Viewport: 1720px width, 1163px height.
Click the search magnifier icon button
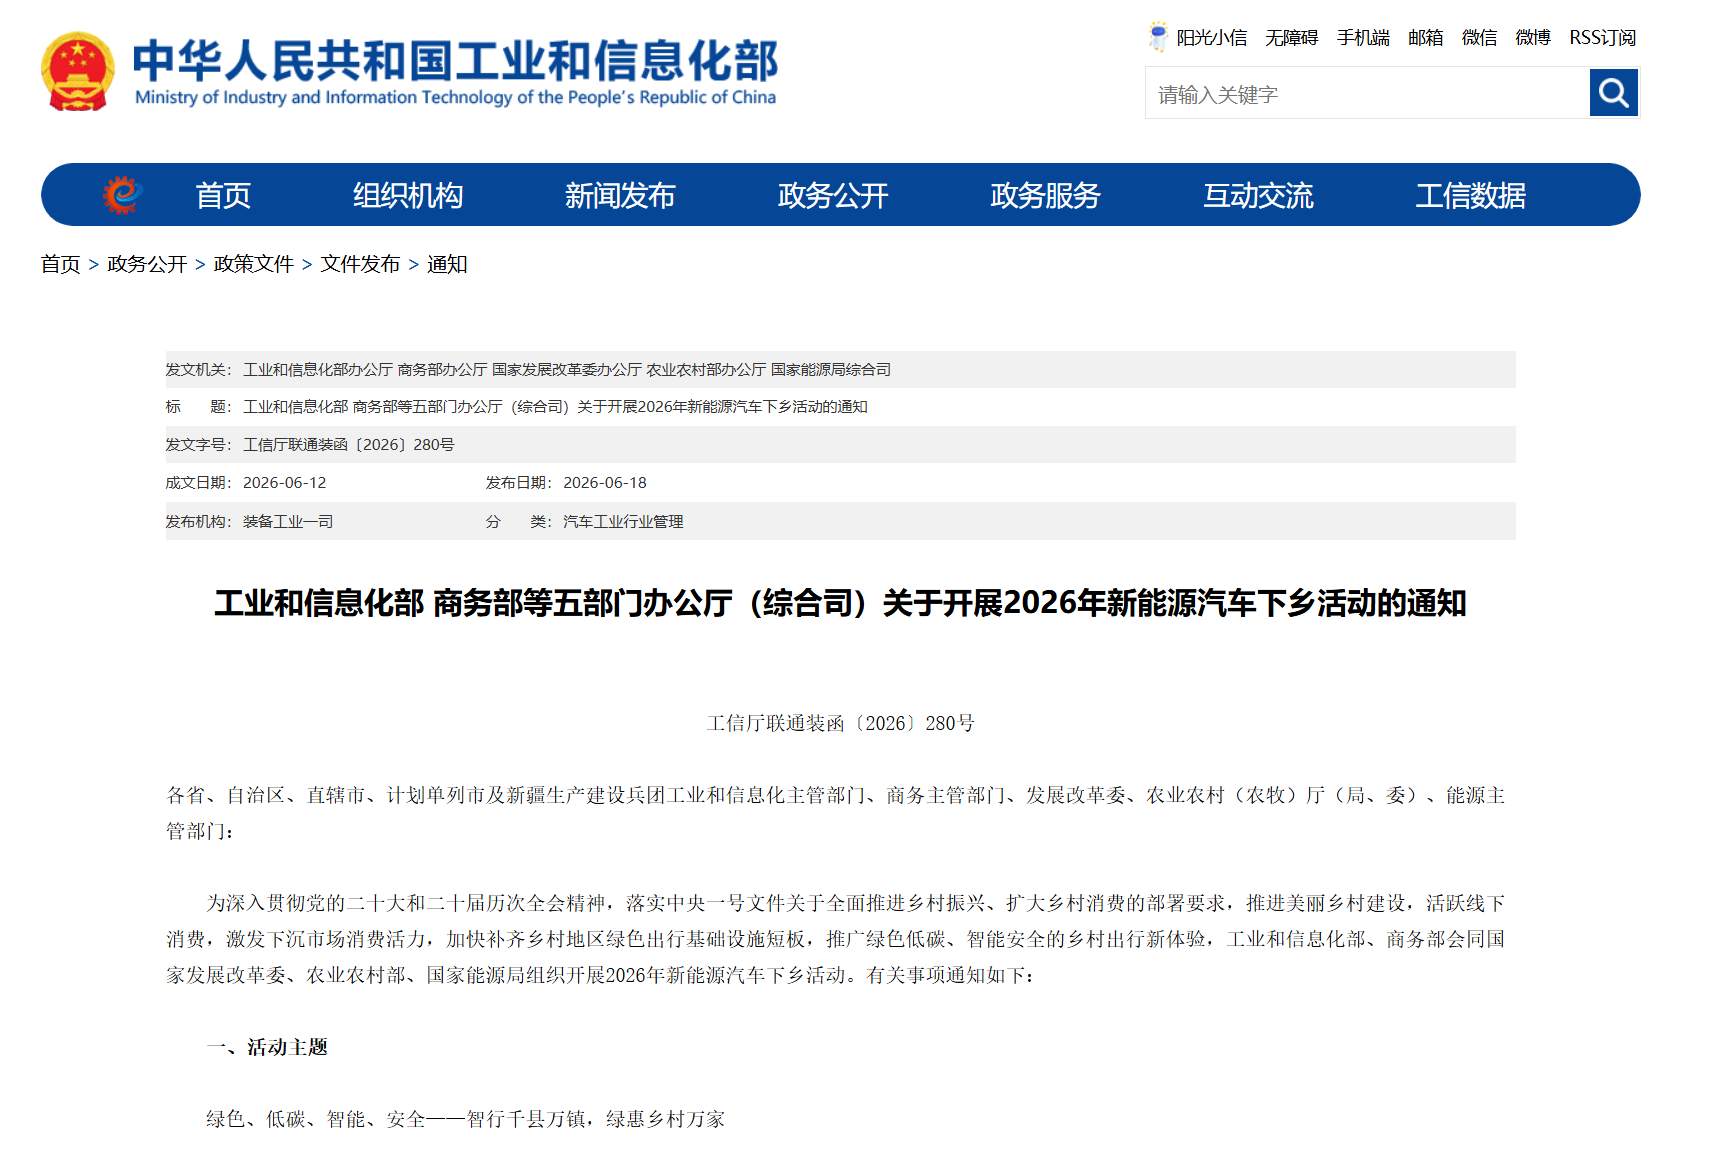click(1613, 93)
